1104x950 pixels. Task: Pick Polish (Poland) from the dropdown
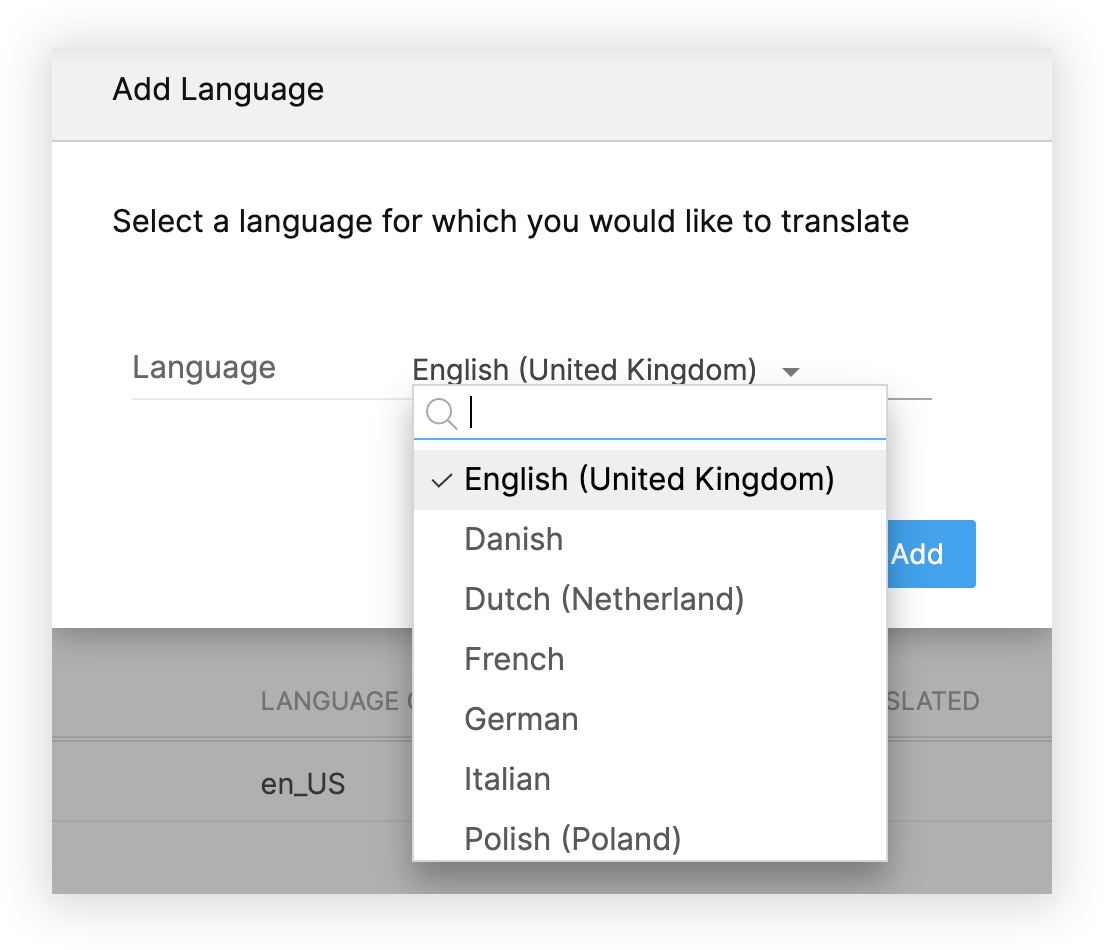[572, 838]
